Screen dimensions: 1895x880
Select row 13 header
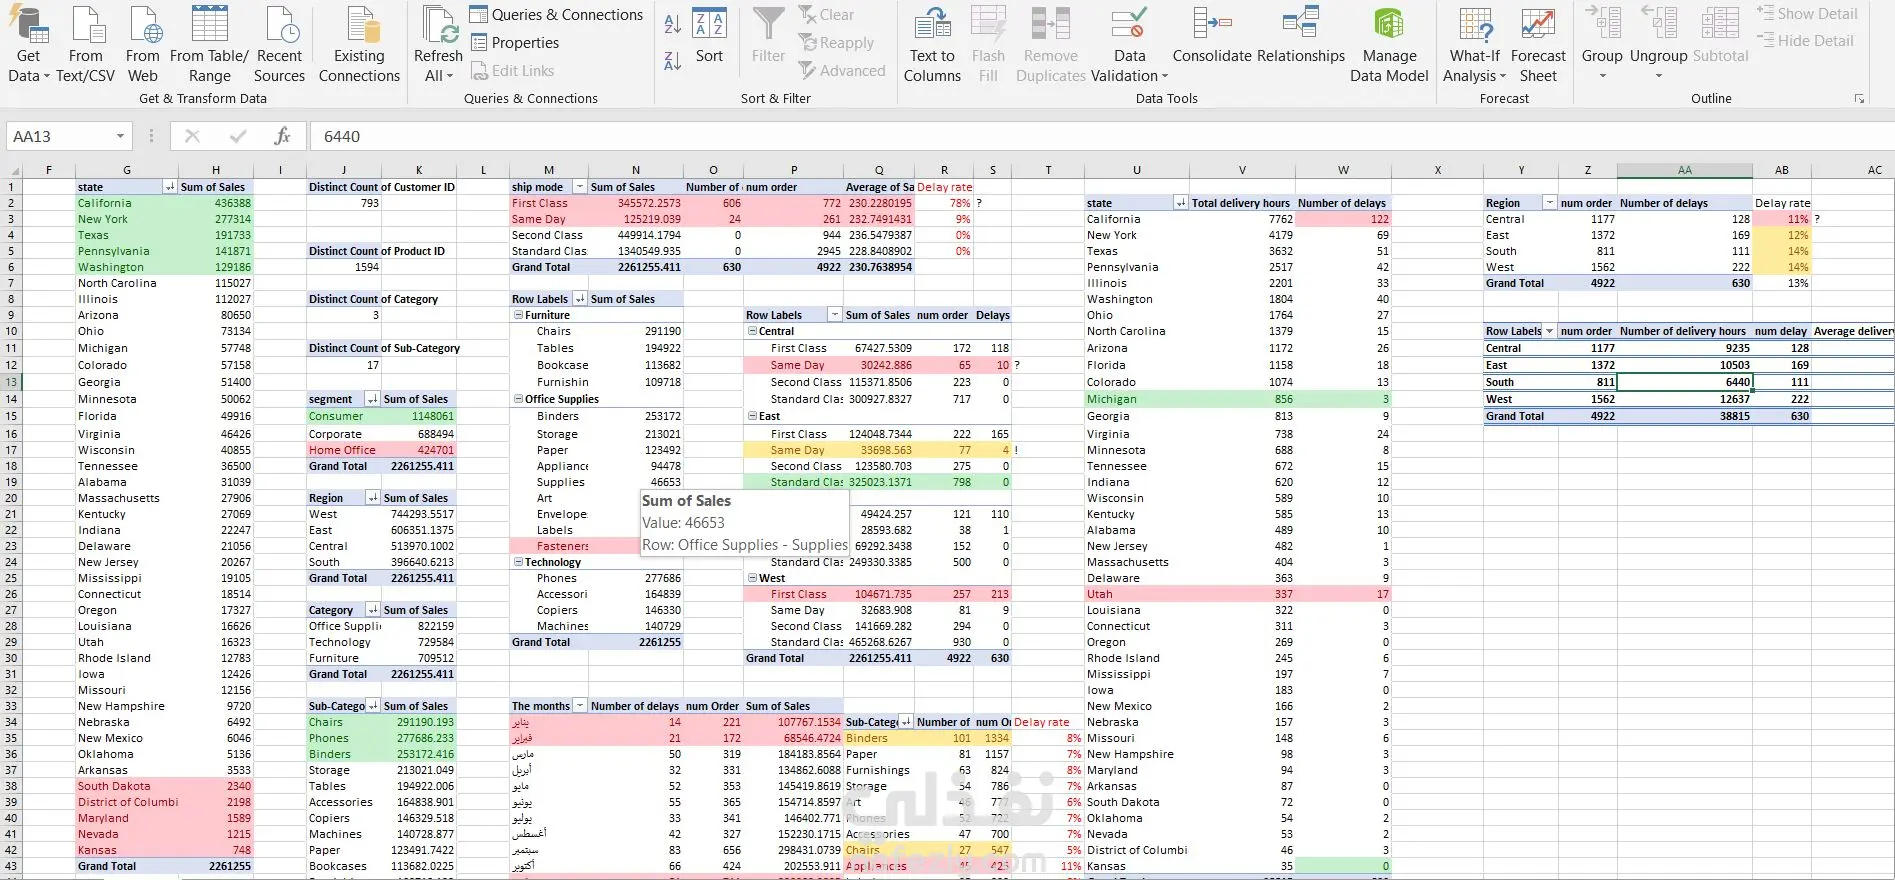pyautogui.click(x=11, y=382)
